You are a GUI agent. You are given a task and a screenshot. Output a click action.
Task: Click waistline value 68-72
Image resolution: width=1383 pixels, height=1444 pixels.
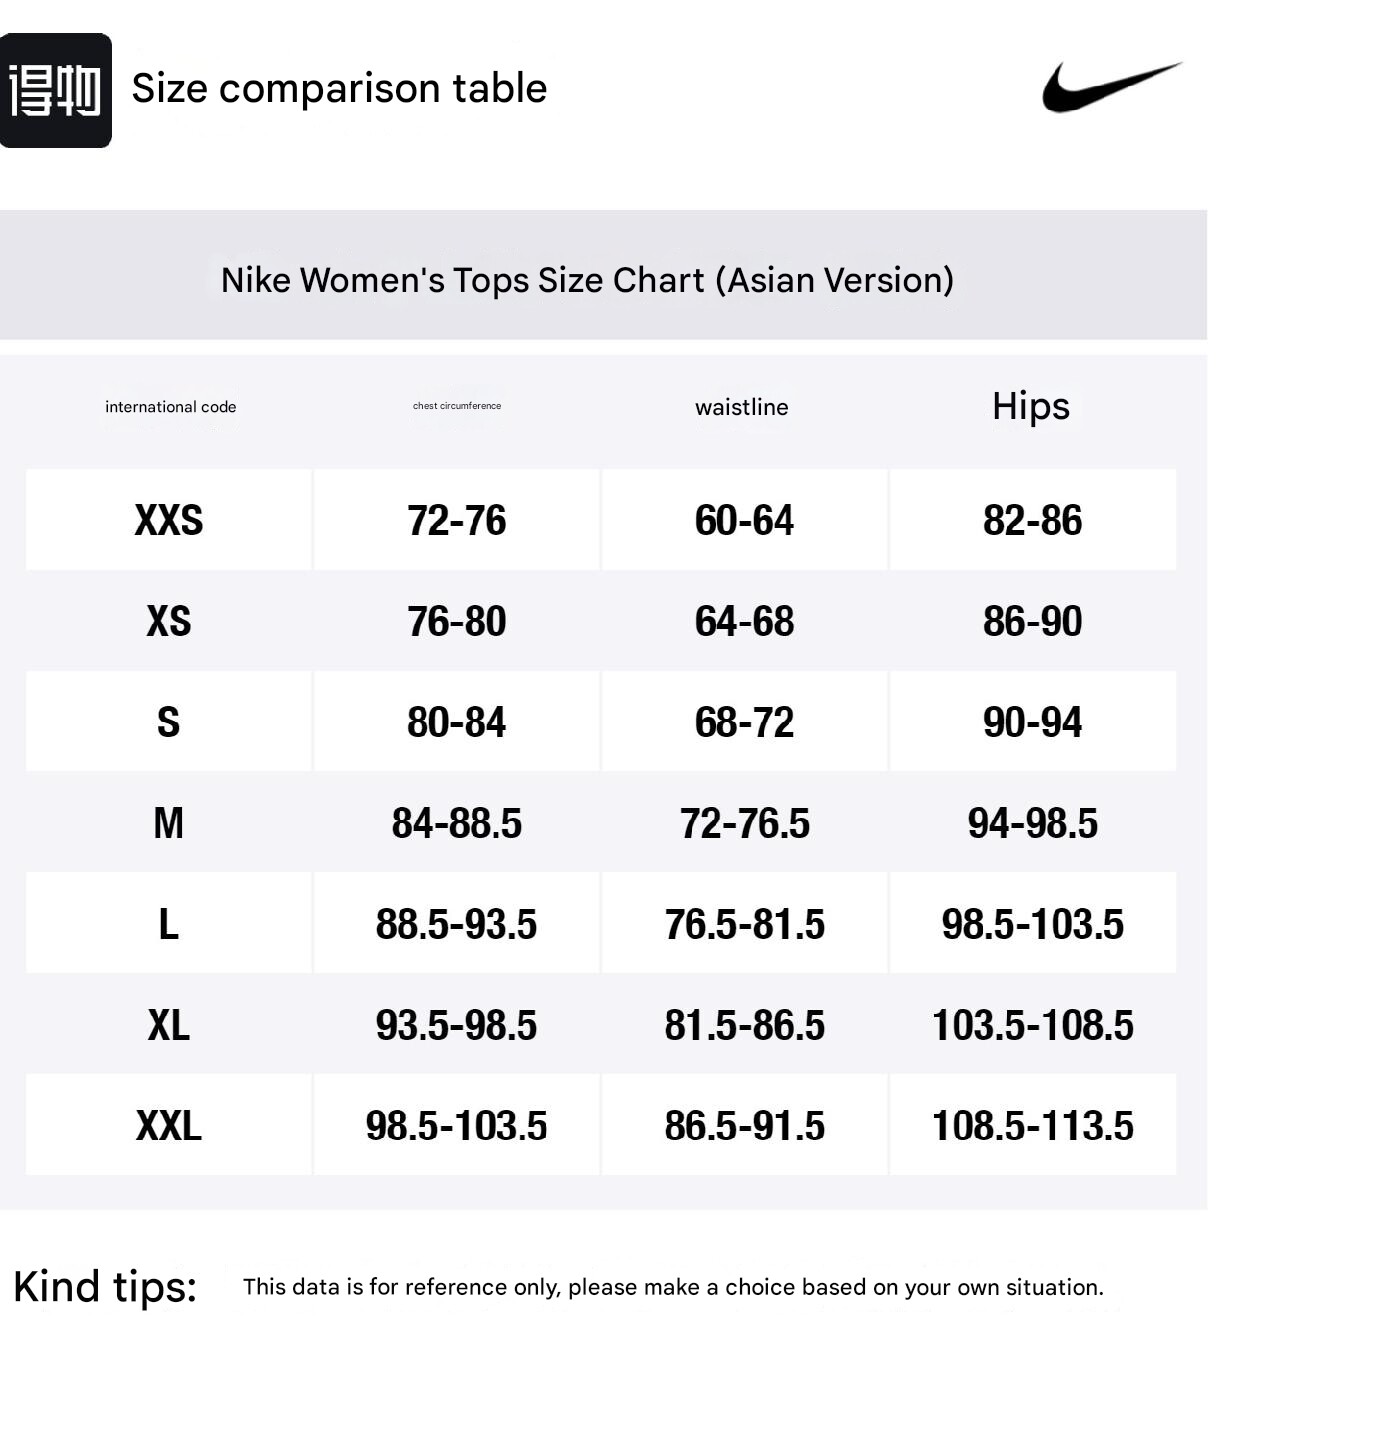[x=744, y=722]
